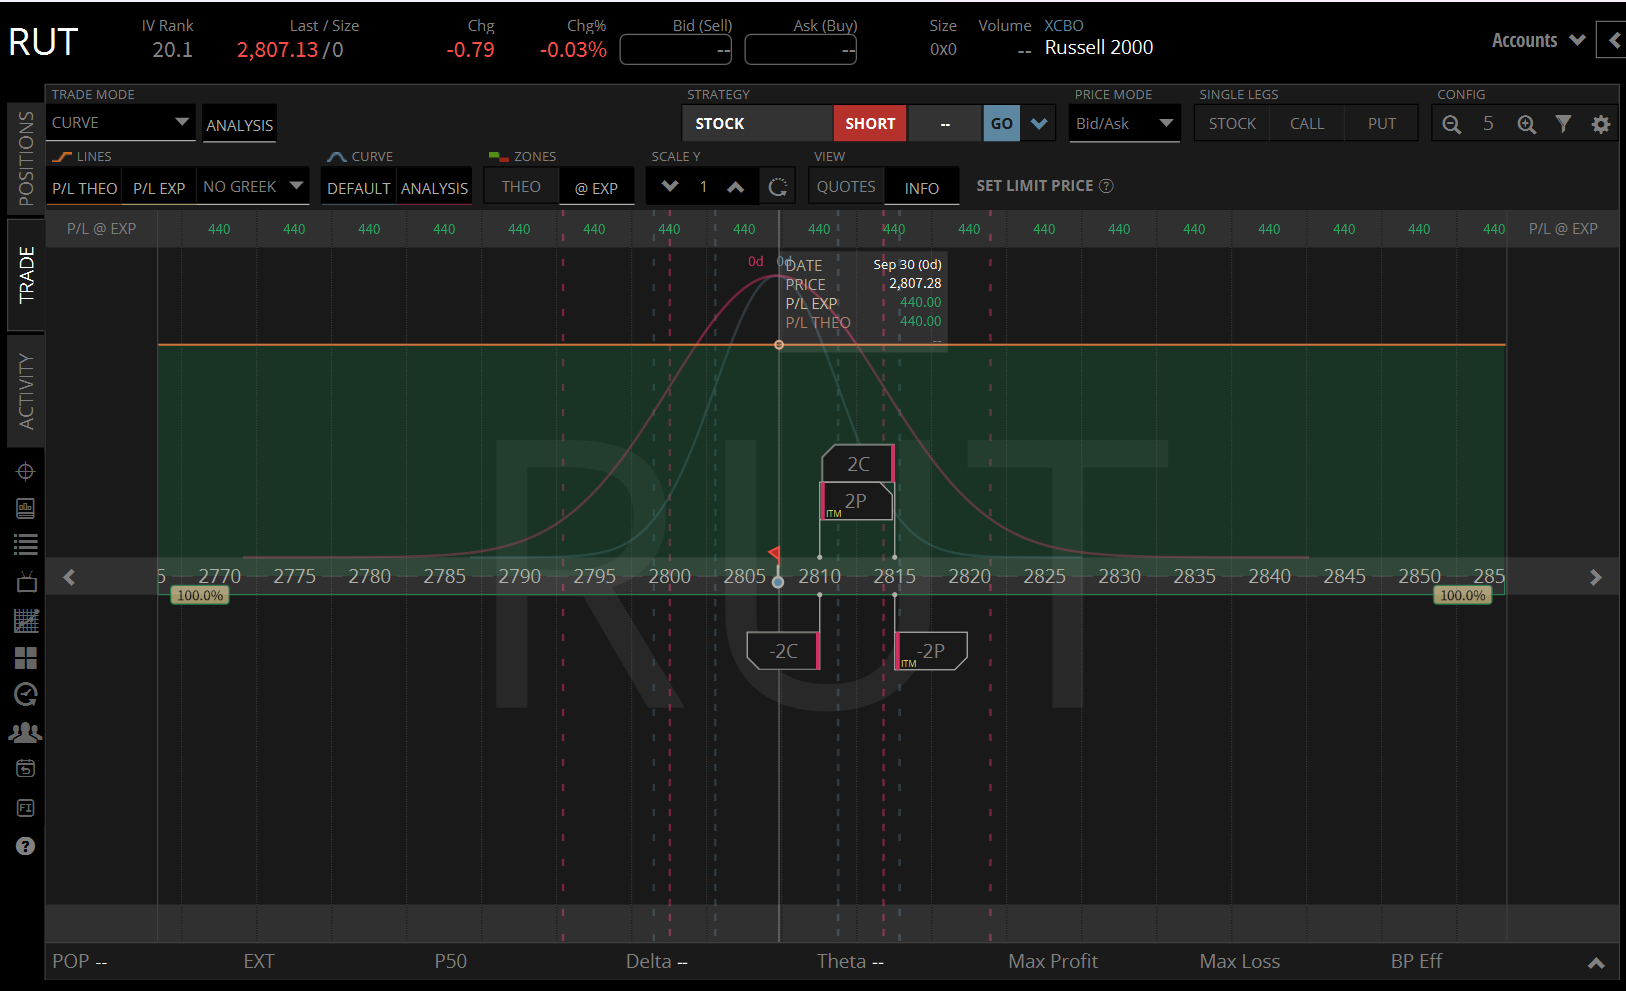This screenshot has height=991, width=1626.
Task: Open the Bid/Ask price mode dropdown
Action: coord(1124,124)
